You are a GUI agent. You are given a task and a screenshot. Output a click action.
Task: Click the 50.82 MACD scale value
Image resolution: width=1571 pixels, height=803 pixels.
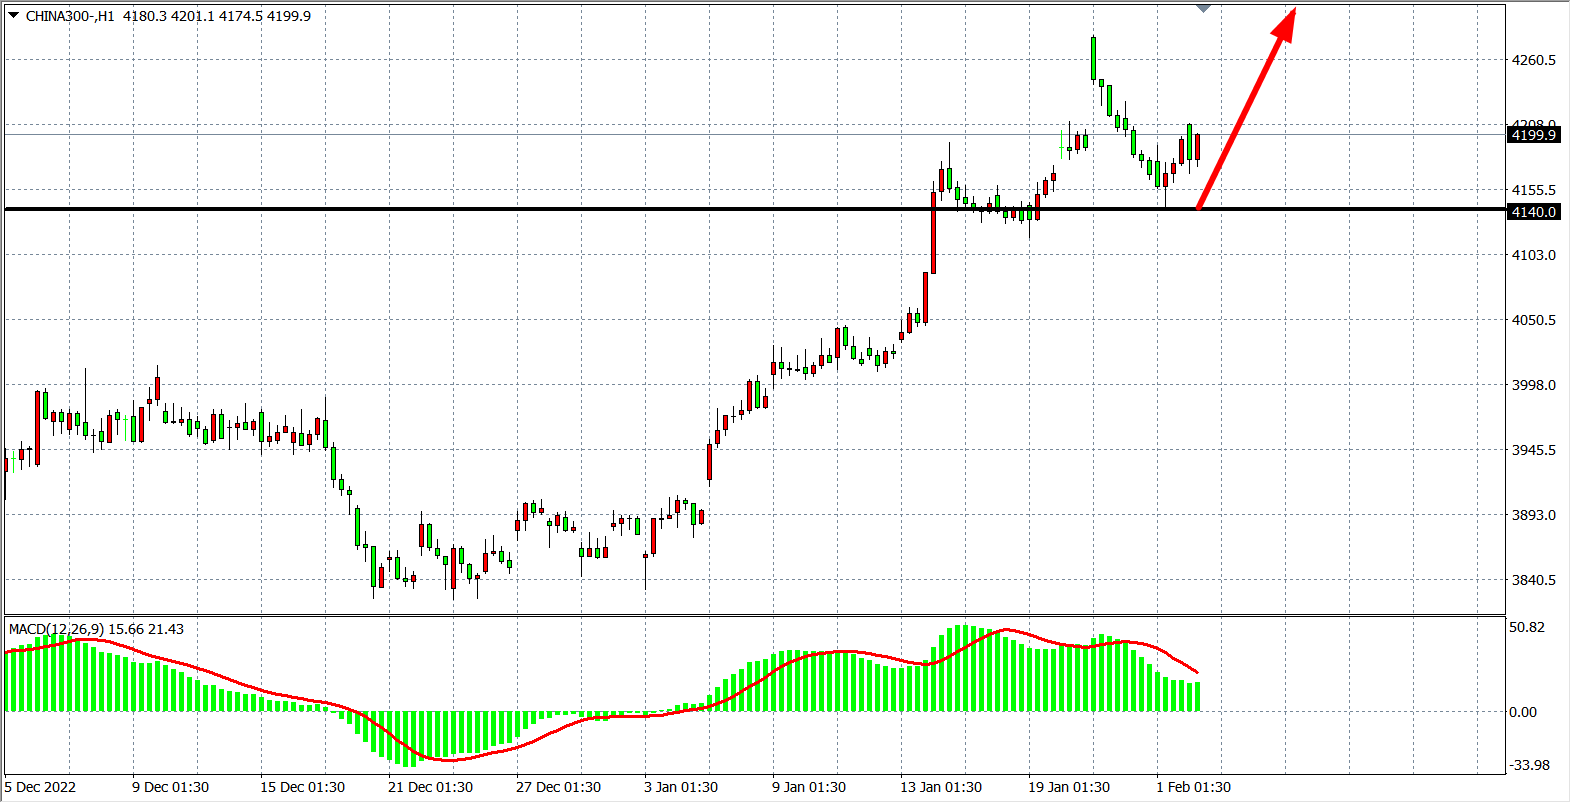(x=1527, y=627)
